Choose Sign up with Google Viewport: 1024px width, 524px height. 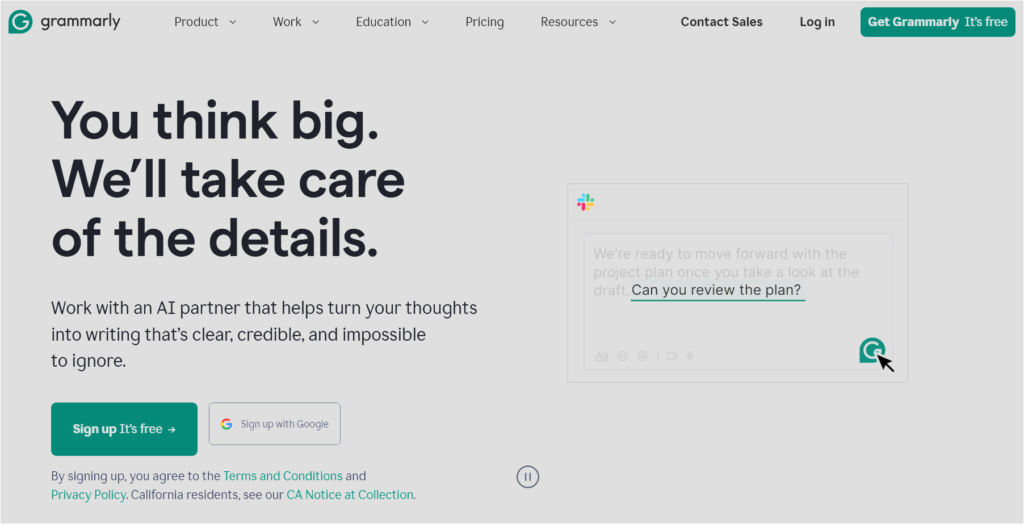tap(275, 424)
